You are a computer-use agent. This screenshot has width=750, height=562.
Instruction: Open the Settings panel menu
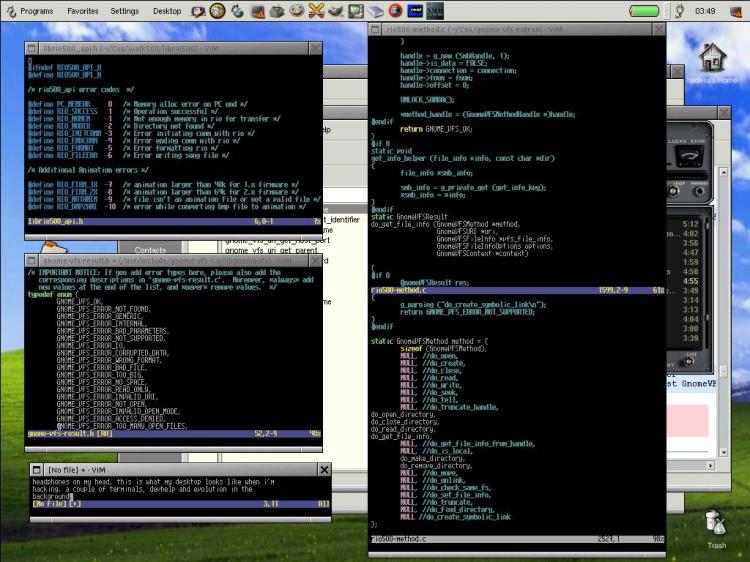pos(124,11)
